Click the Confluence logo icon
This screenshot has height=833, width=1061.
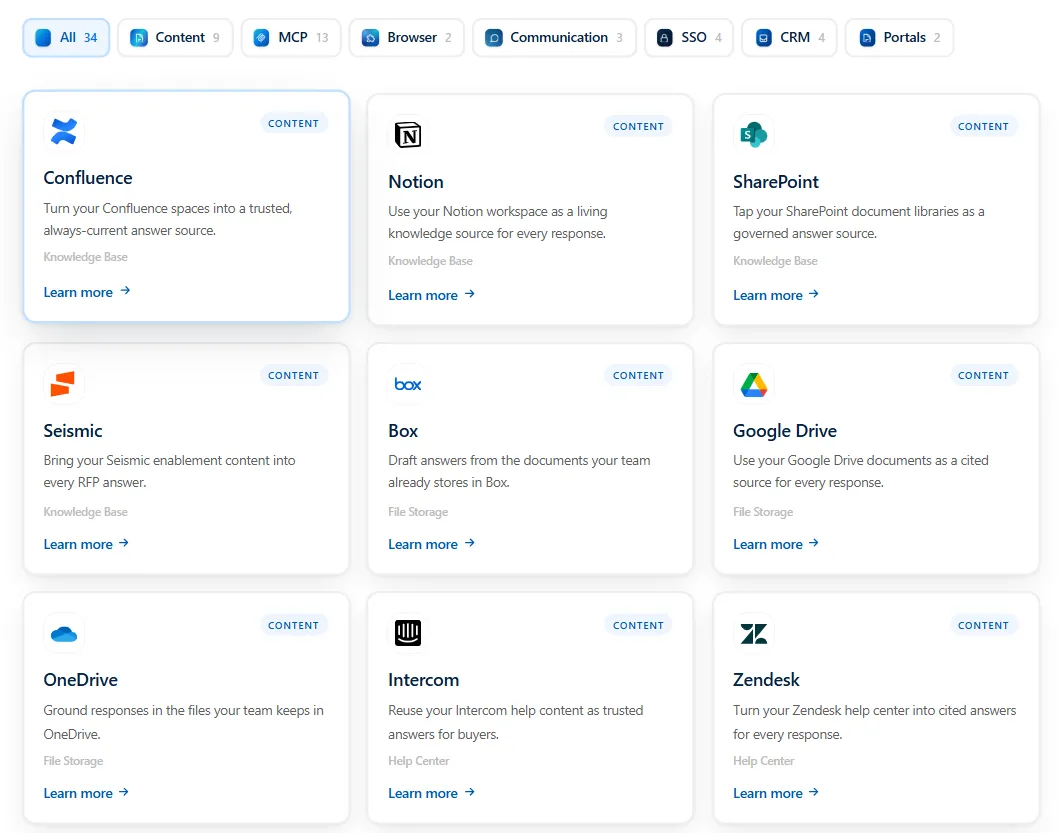64,131
